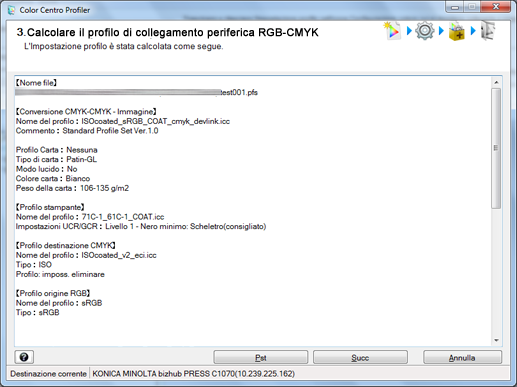Go back with the Pst button
Viewport: 517px width, 387px height.
tap(261, 357)
